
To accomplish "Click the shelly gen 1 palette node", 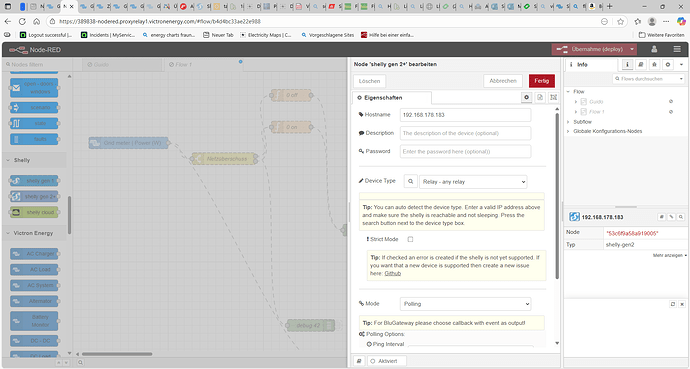I will click(x=34, y=181).
